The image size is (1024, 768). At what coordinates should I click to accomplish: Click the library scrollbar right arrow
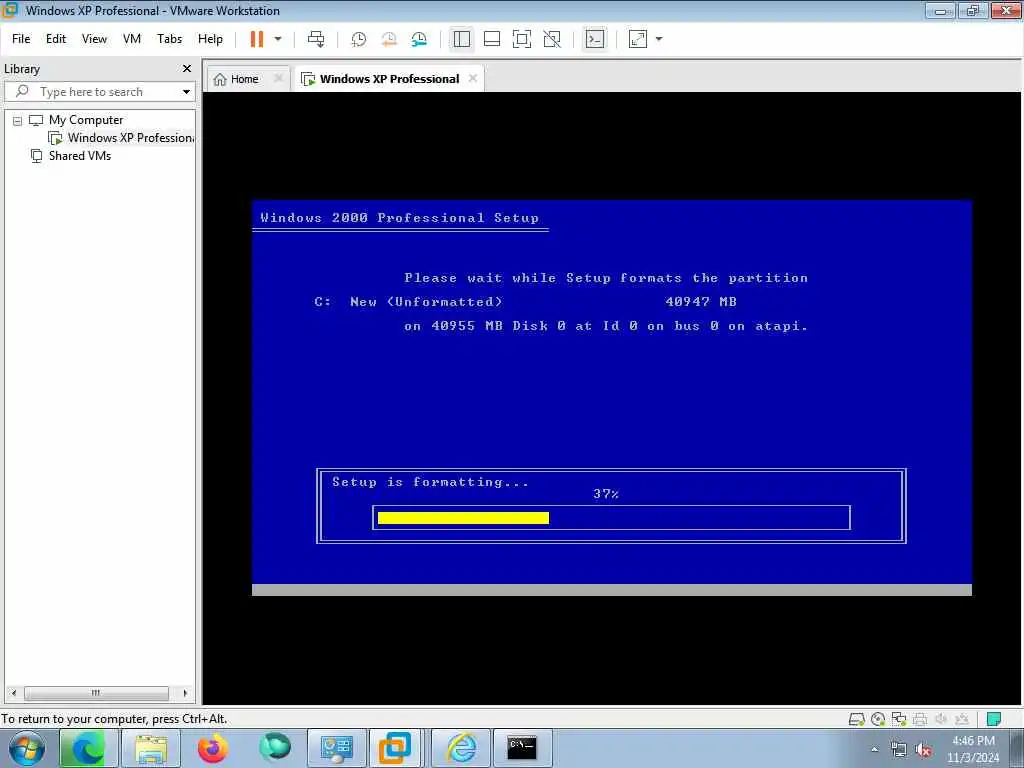(x=185, y=693)
